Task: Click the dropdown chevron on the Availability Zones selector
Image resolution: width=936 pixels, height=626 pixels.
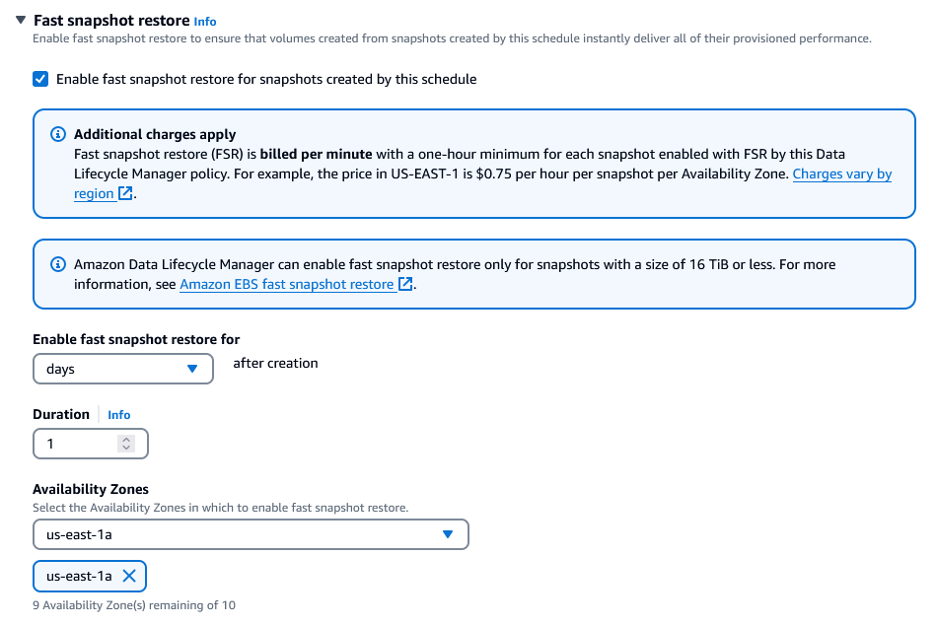Action: [448, 534]
